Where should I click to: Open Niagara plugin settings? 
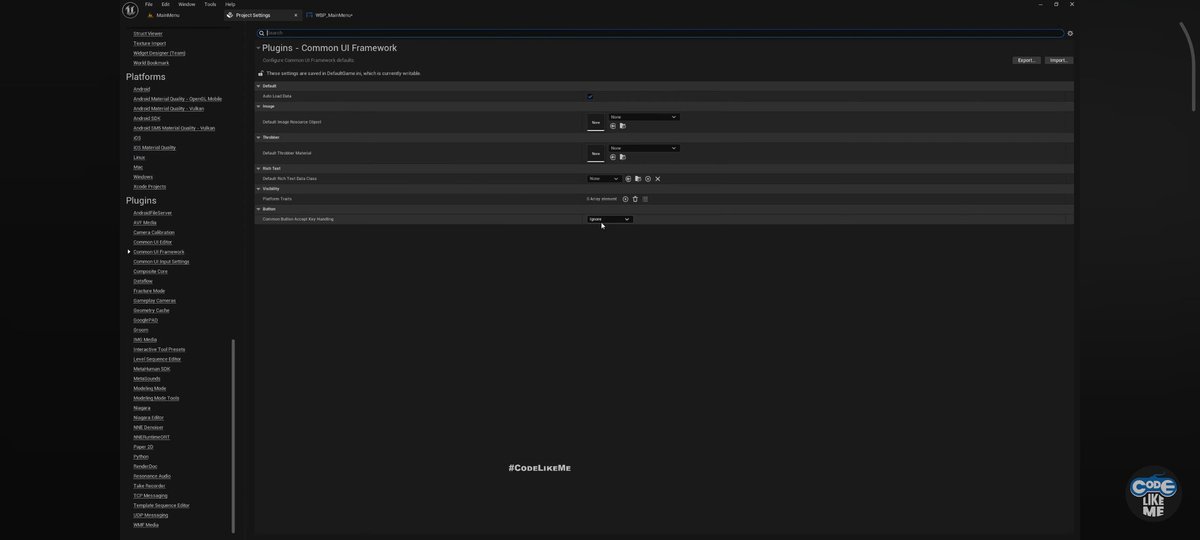pyautogui.click(x=142, y=408)
